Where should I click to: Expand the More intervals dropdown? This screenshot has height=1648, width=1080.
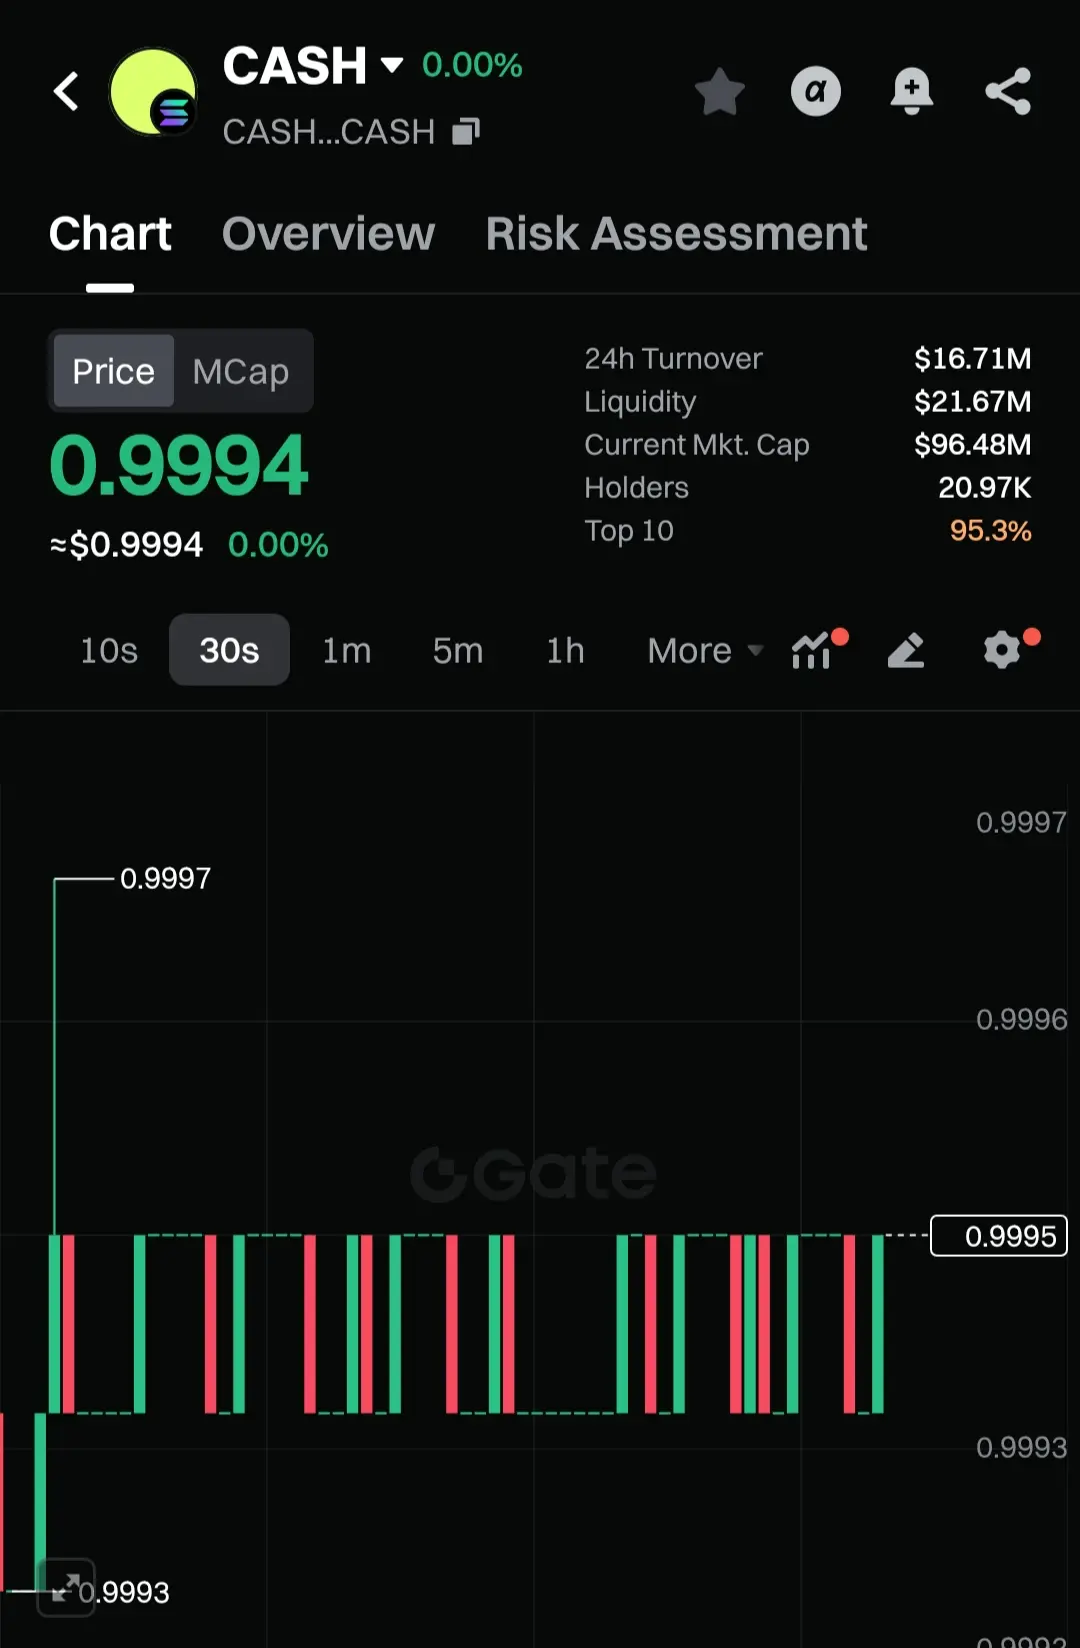coord(706,651)
